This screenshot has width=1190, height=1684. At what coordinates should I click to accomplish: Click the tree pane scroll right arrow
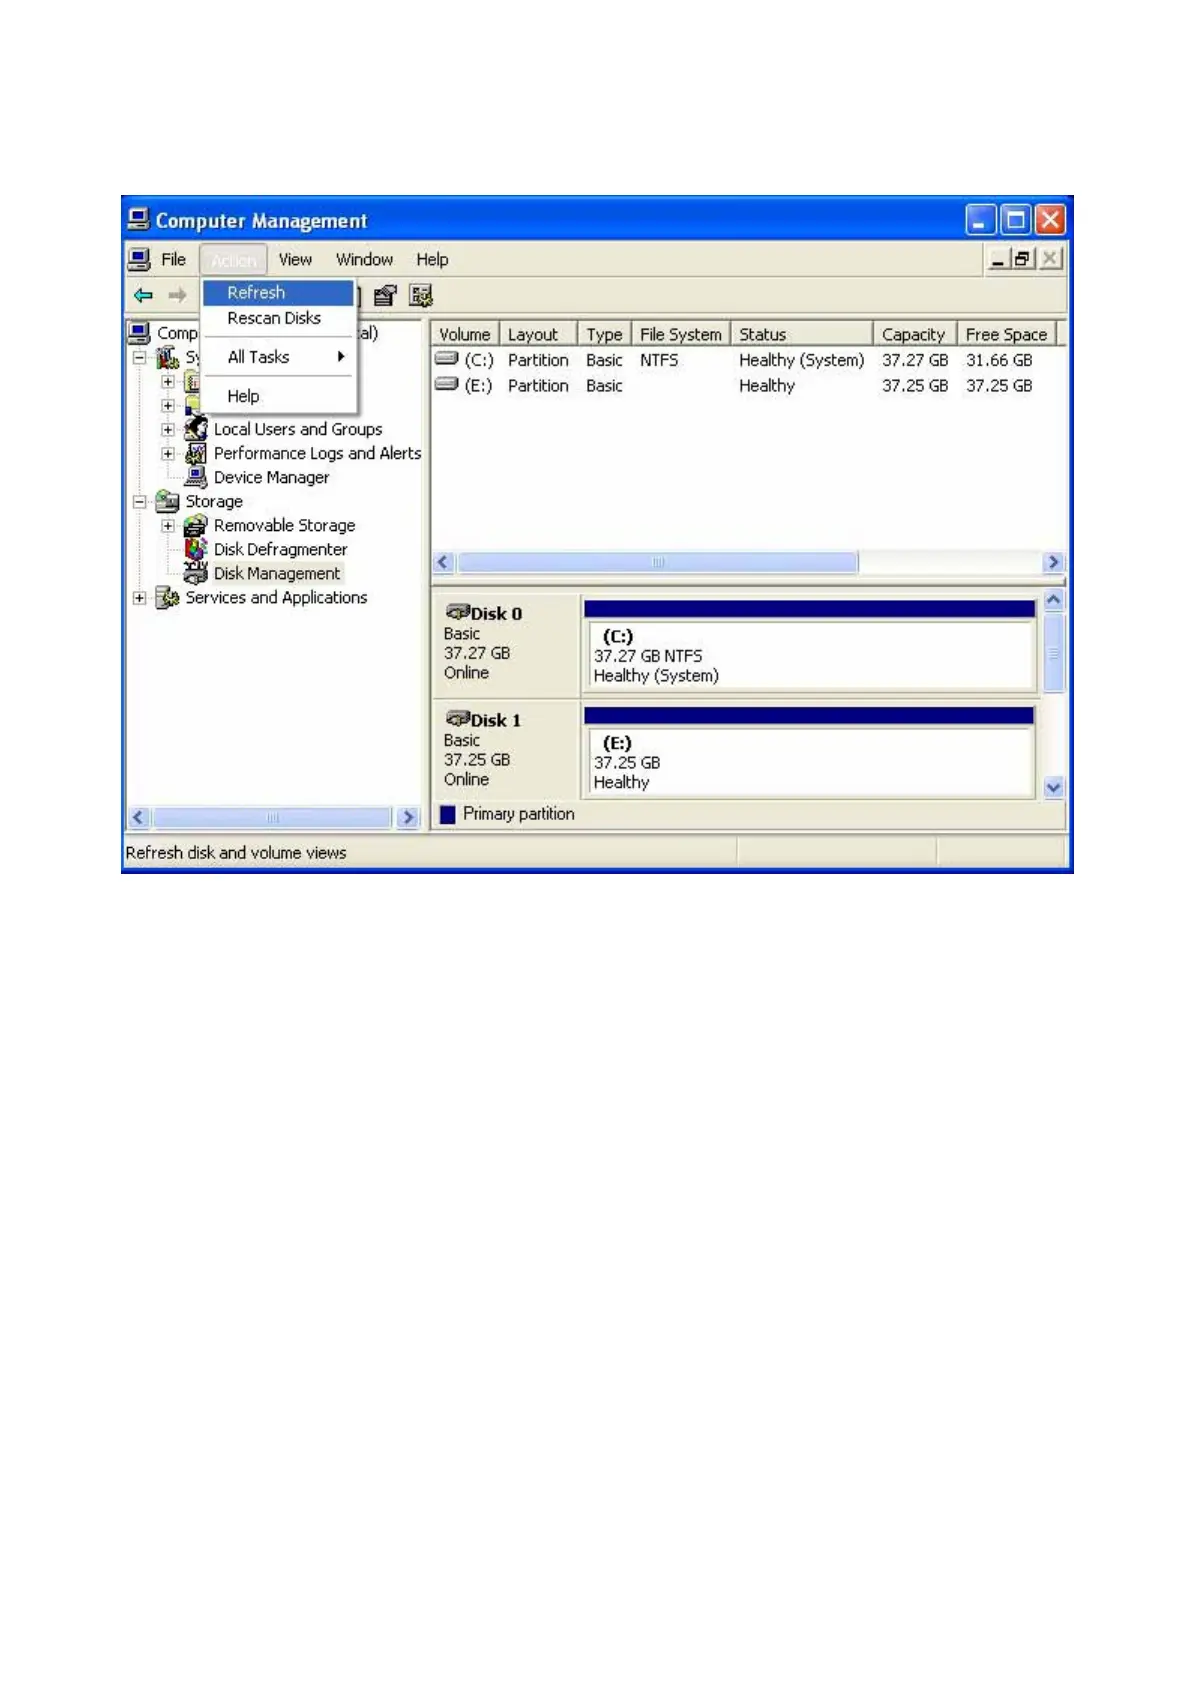pyautogui.click(x=407, y=817)
